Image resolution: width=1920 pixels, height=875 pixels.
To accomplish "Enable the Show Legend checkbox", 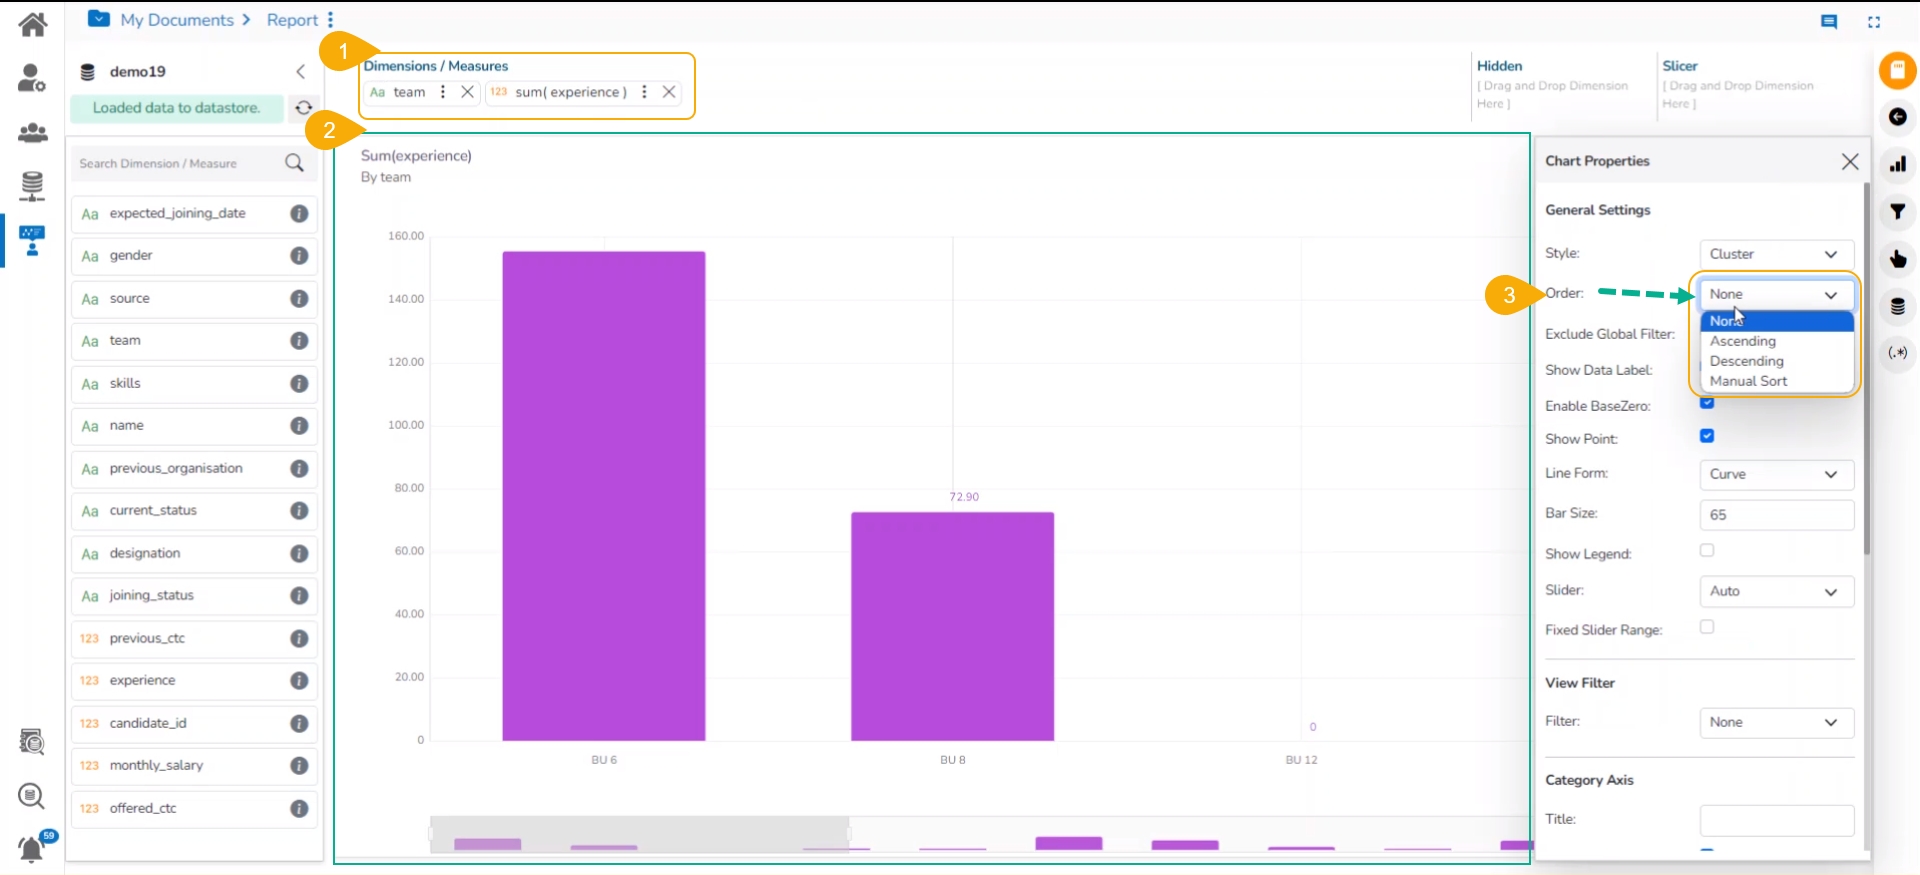I will pyautogui.click(x=1707, y=550).
